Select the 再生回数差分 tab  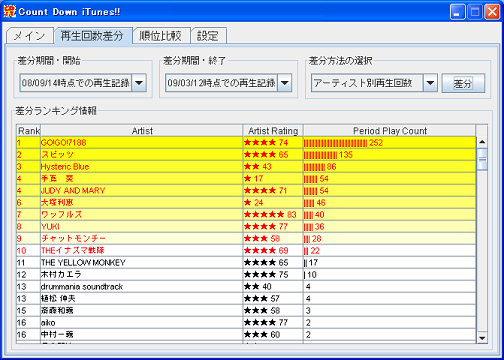[93, 36]
